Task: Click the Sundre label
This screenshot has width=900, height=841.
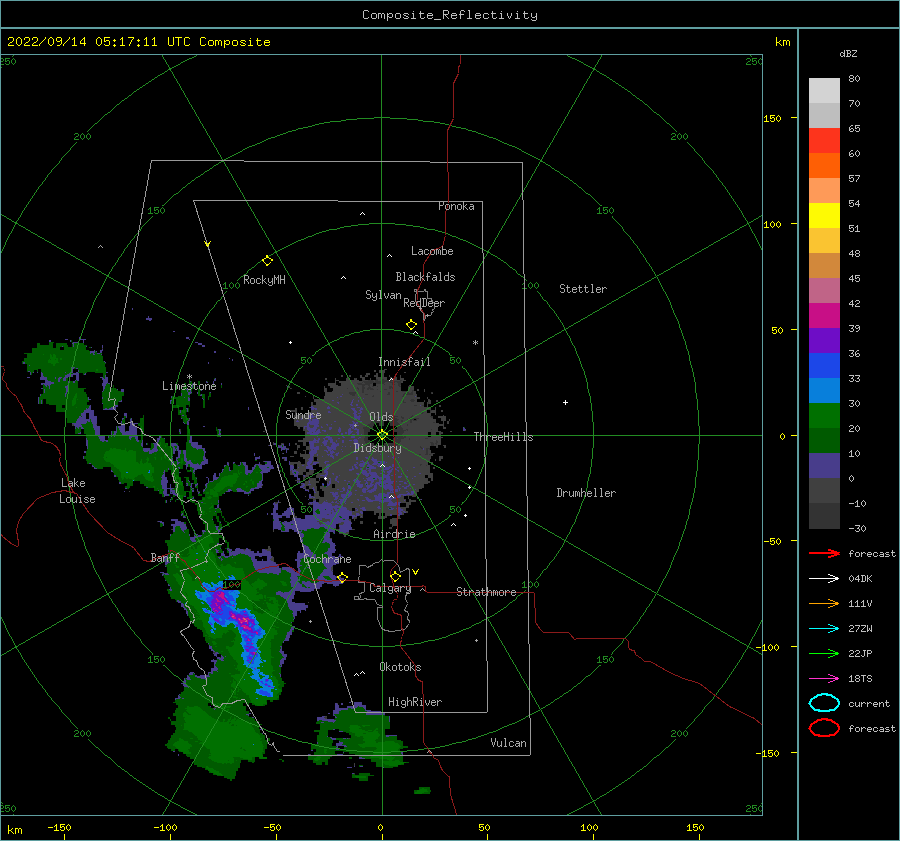Action: 303,415
